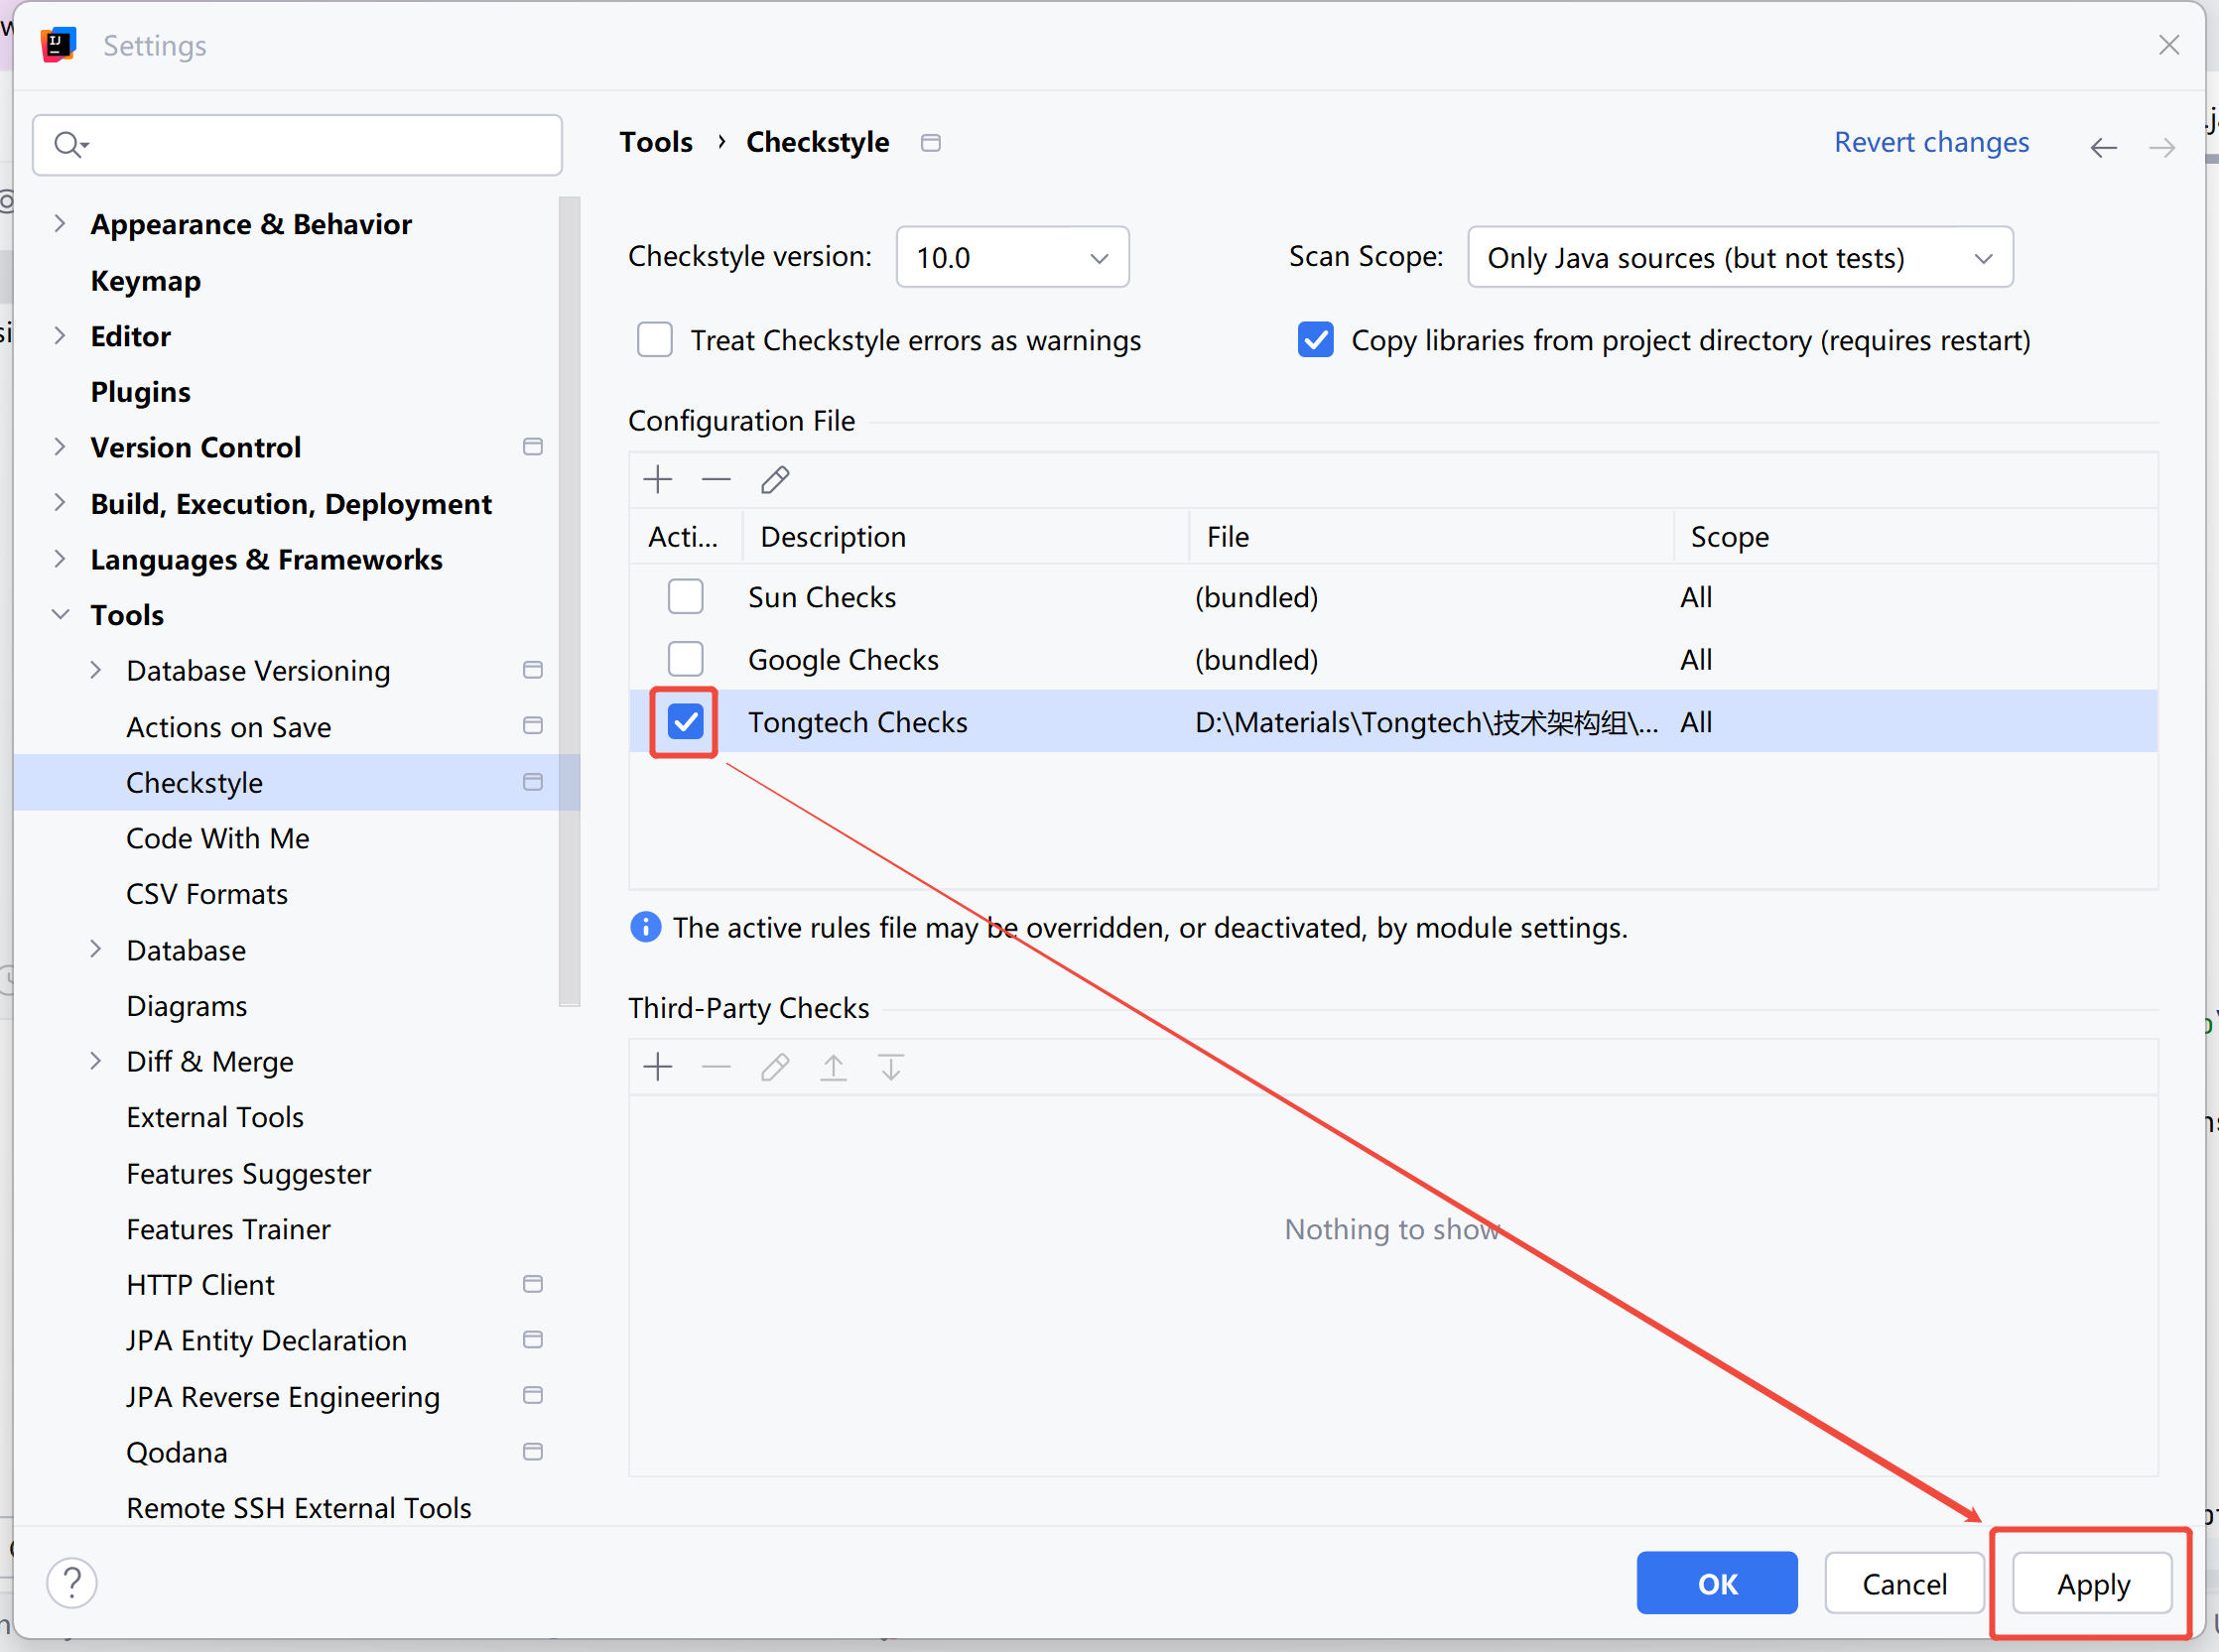Open help via question mark icon

coord(72,1583)
